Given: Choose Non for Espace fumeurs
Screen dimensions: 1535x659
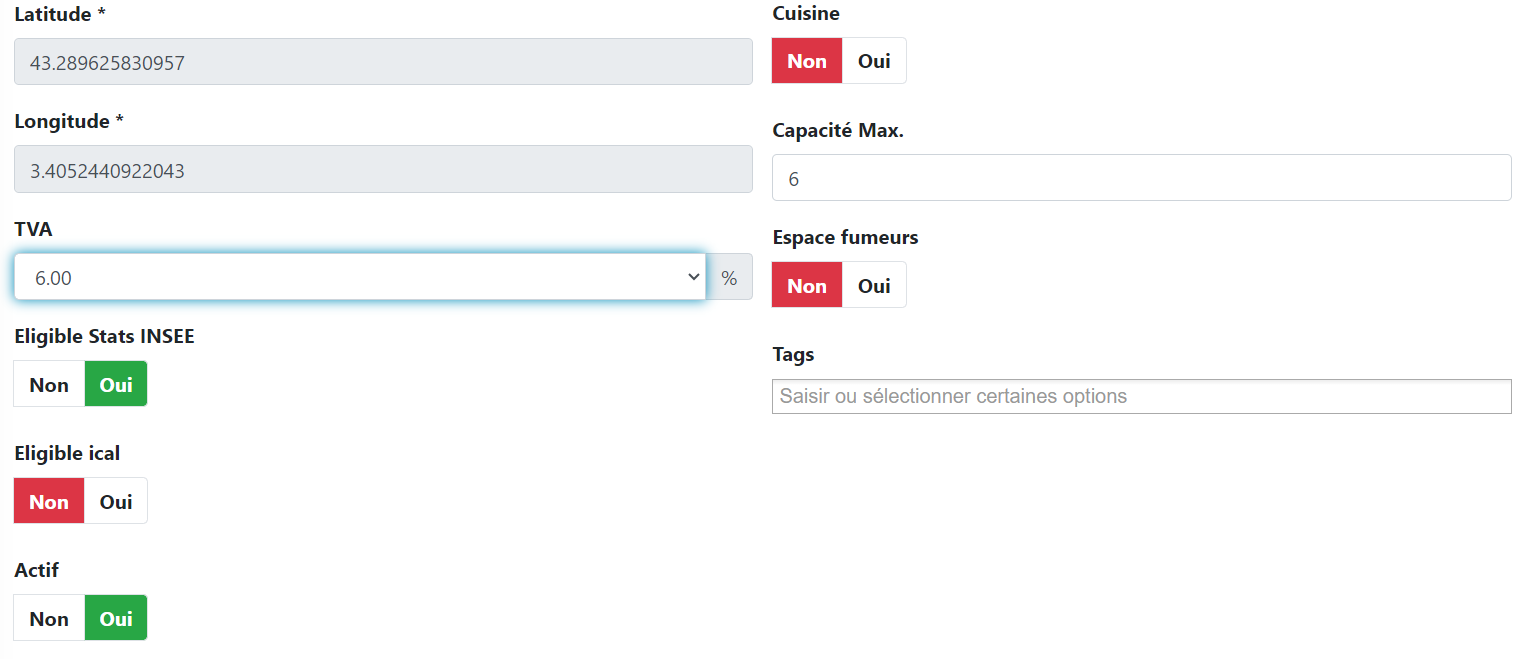Looking at the screenshot, I should pos(807,285).
